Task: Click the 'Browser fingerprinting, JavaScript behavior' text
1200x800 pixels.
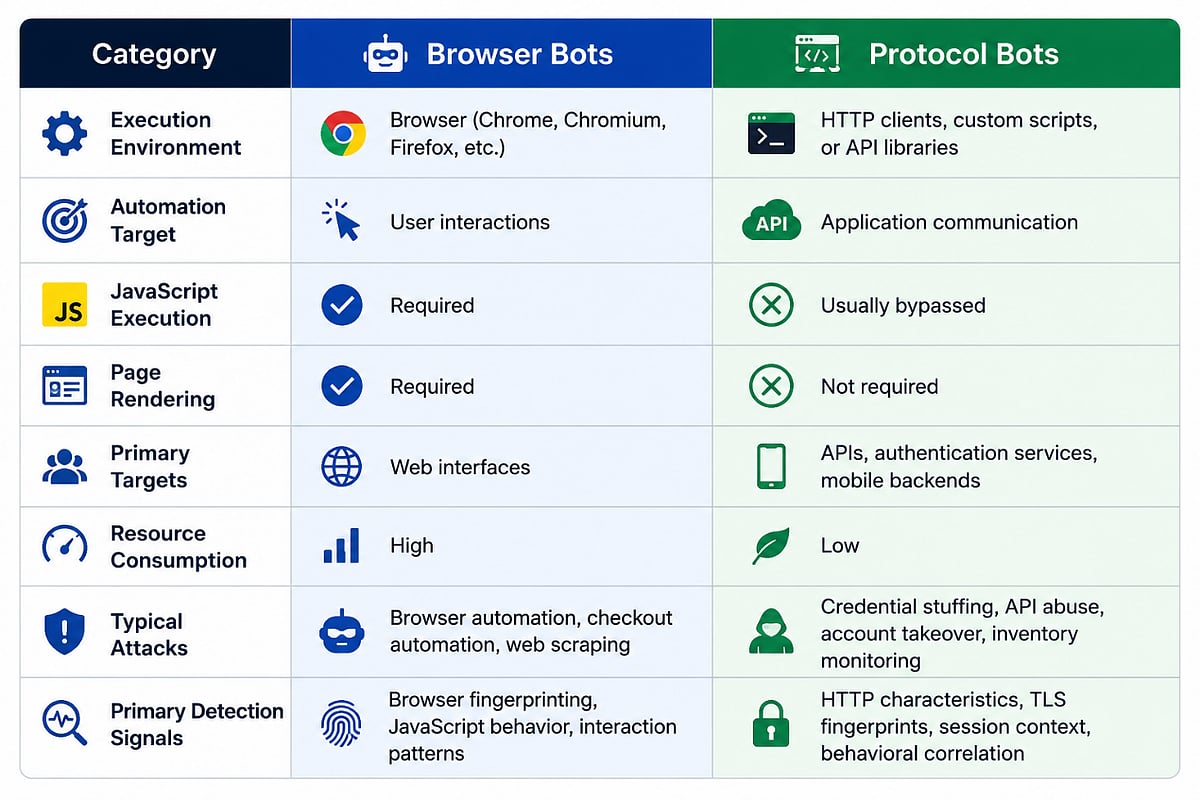Action: click(533, 727)
